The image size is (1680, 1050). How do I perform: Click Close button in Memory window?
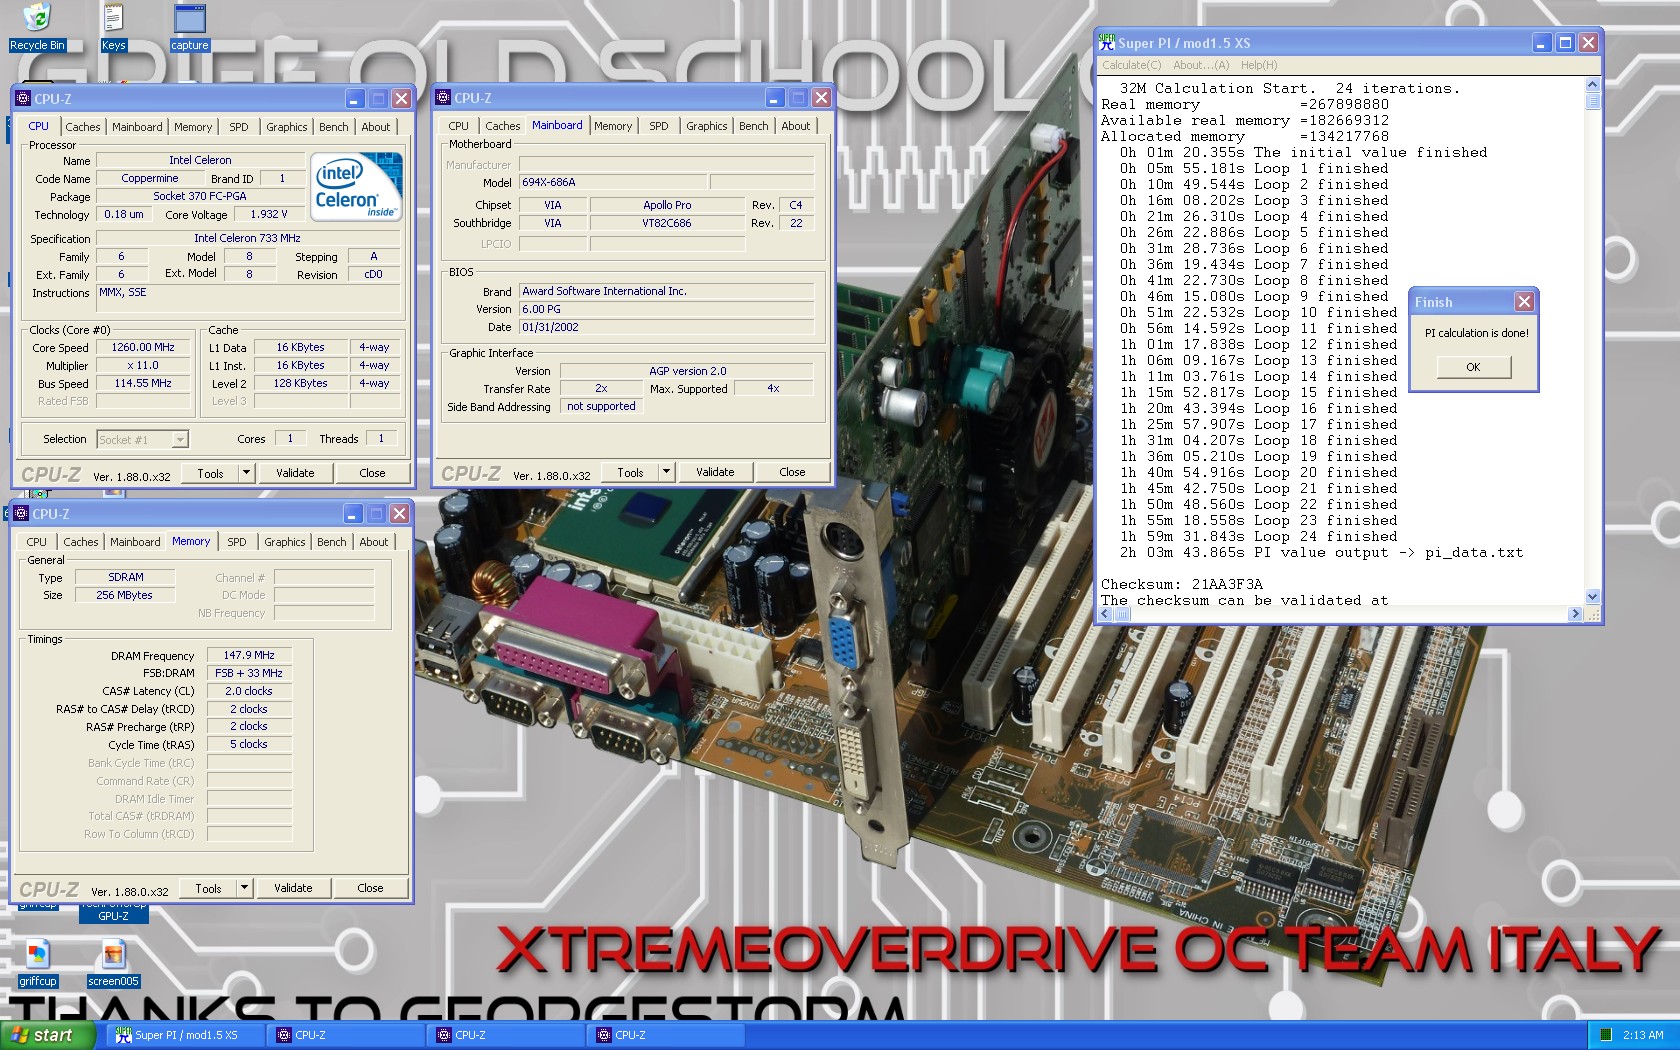(x=370, y=888)
